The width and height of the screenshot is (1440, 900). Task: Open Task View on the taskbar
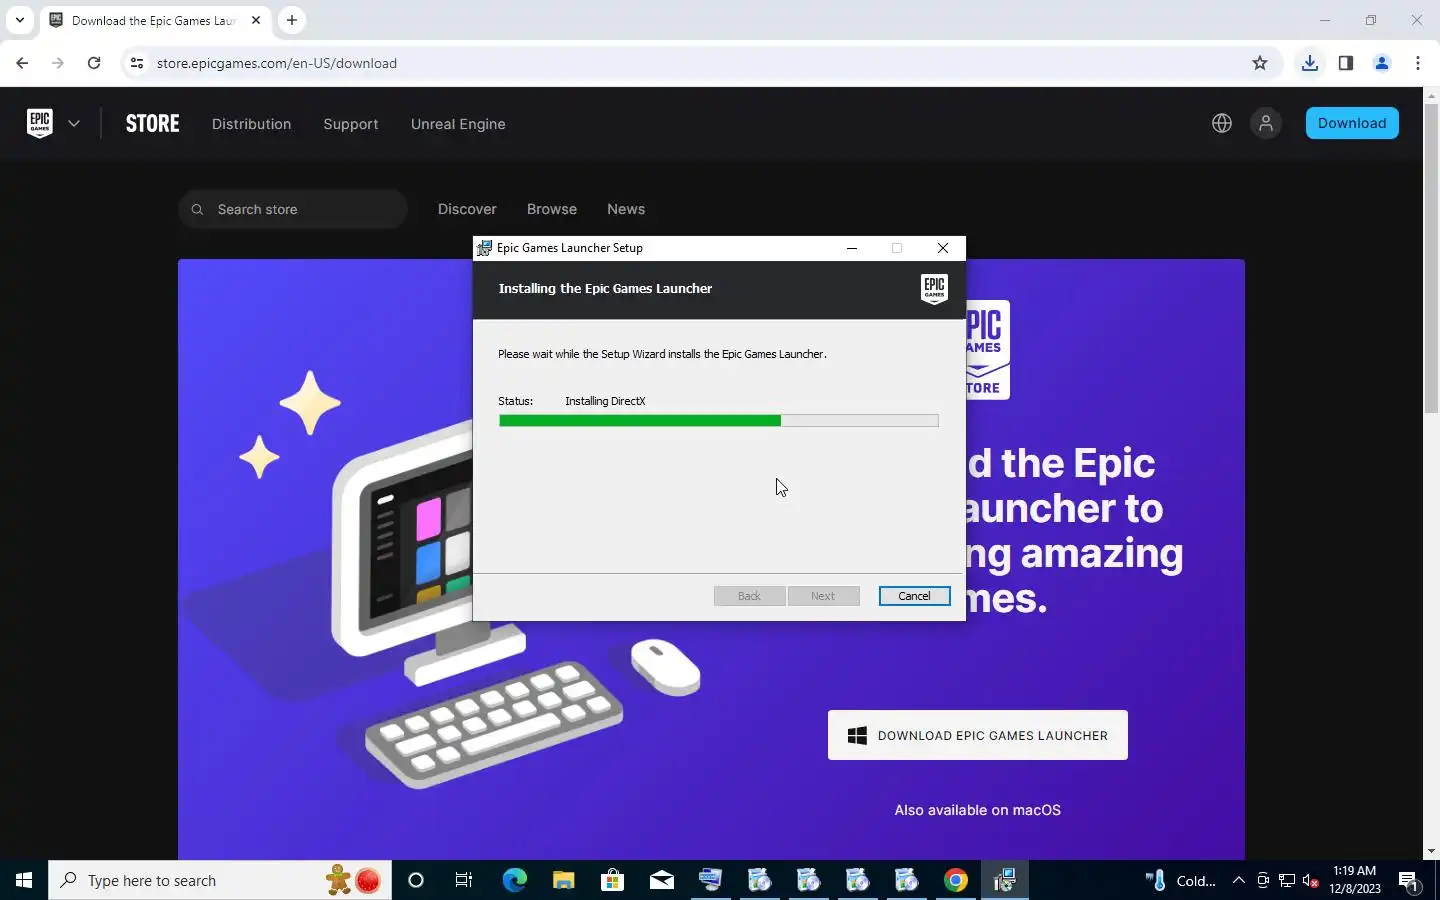464,880
